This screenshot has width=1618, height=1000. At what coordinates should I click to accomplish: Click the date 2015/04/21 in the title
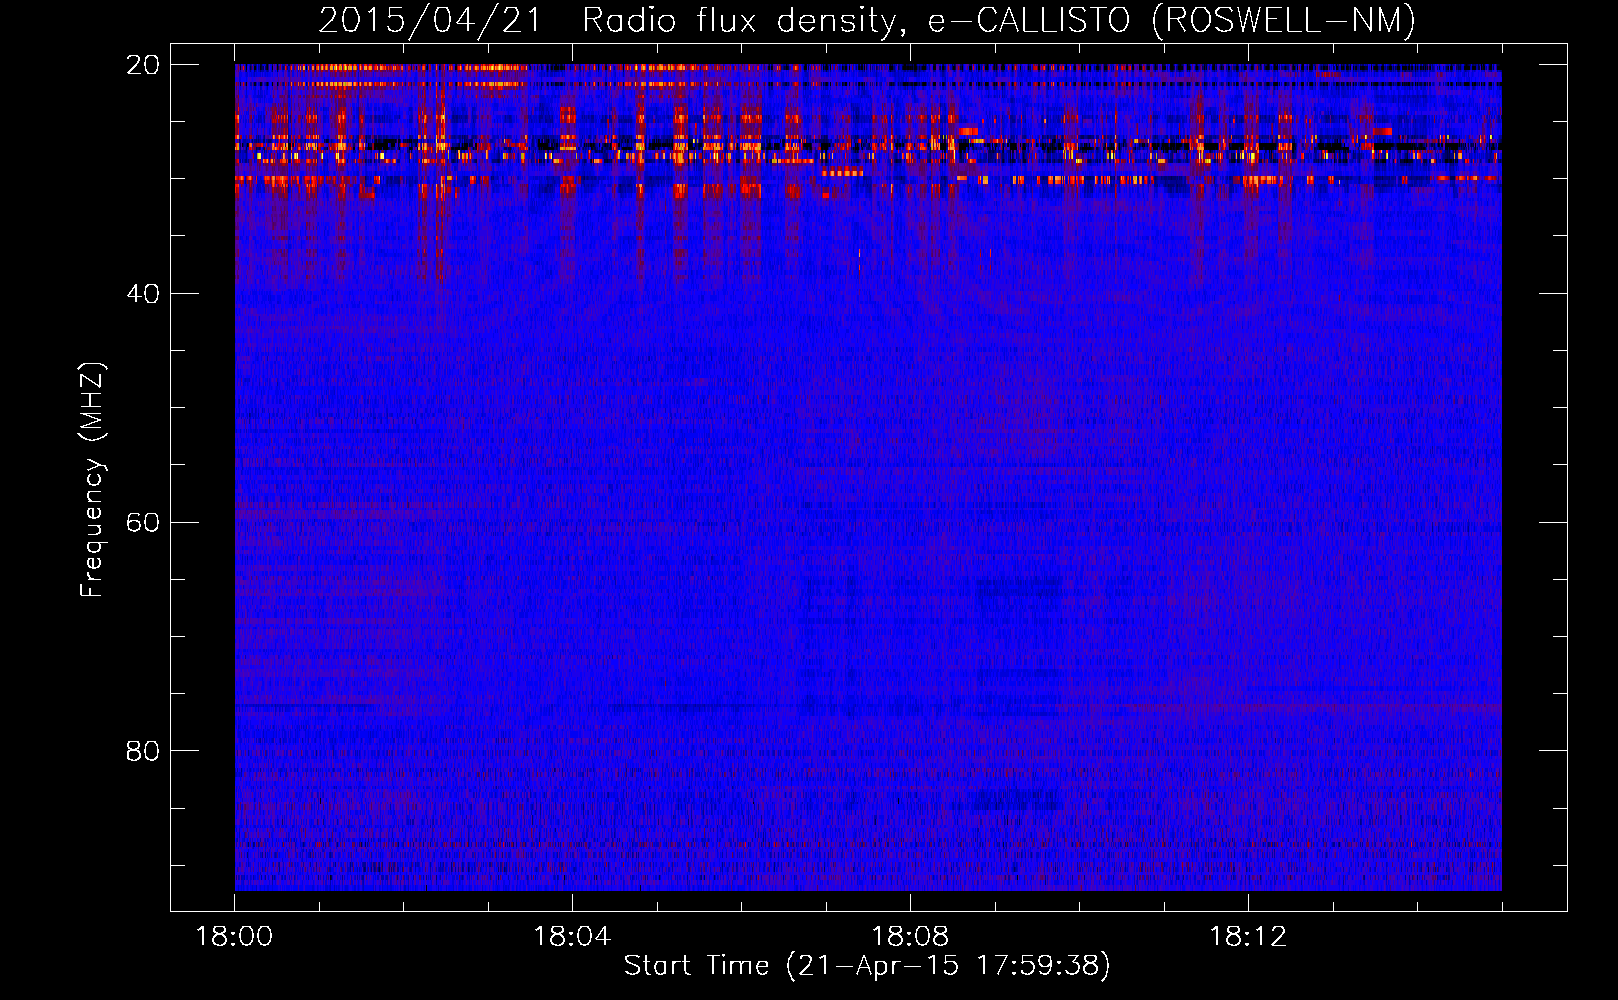click(430, 20)
